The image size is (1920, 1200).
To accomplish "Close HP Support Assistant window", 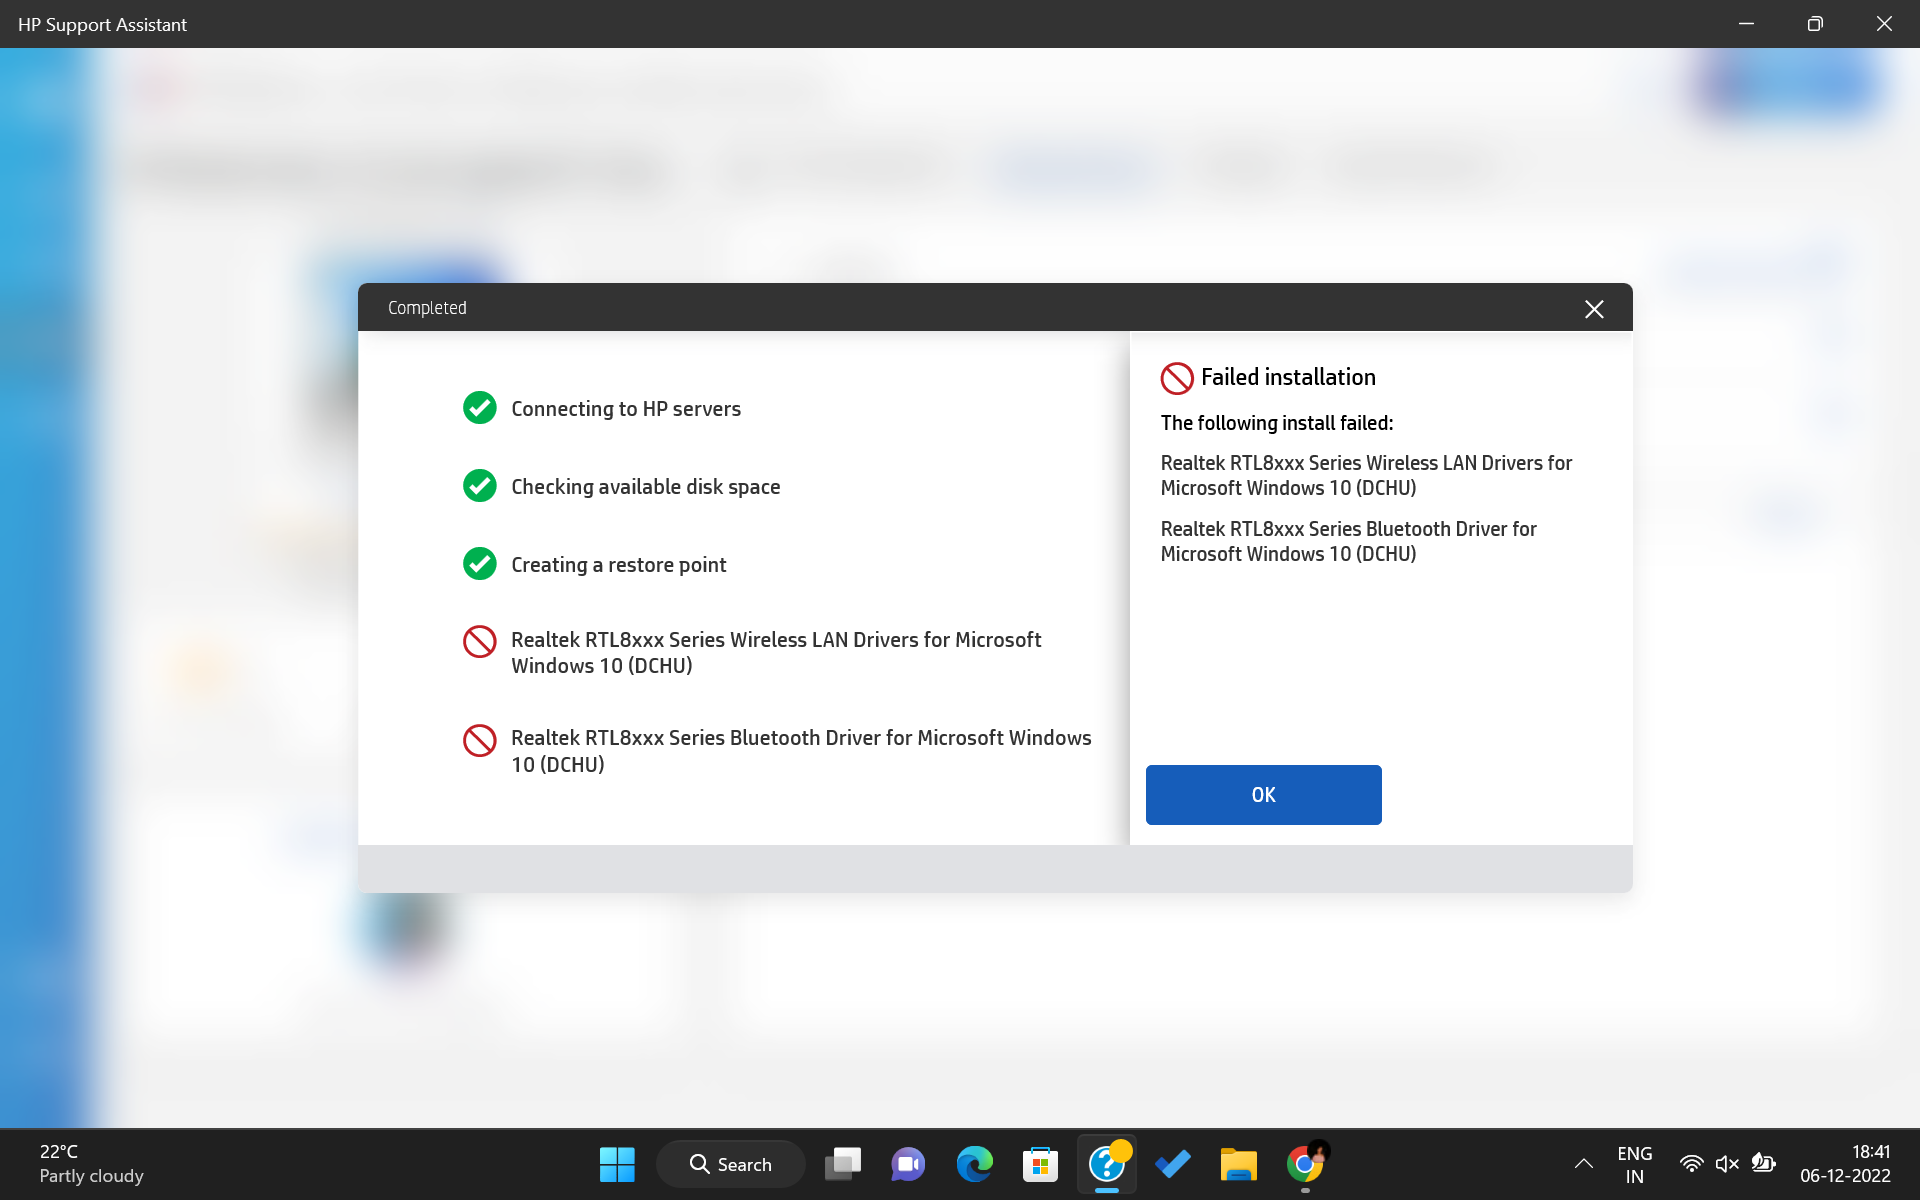I will (x=1884, y=24).
